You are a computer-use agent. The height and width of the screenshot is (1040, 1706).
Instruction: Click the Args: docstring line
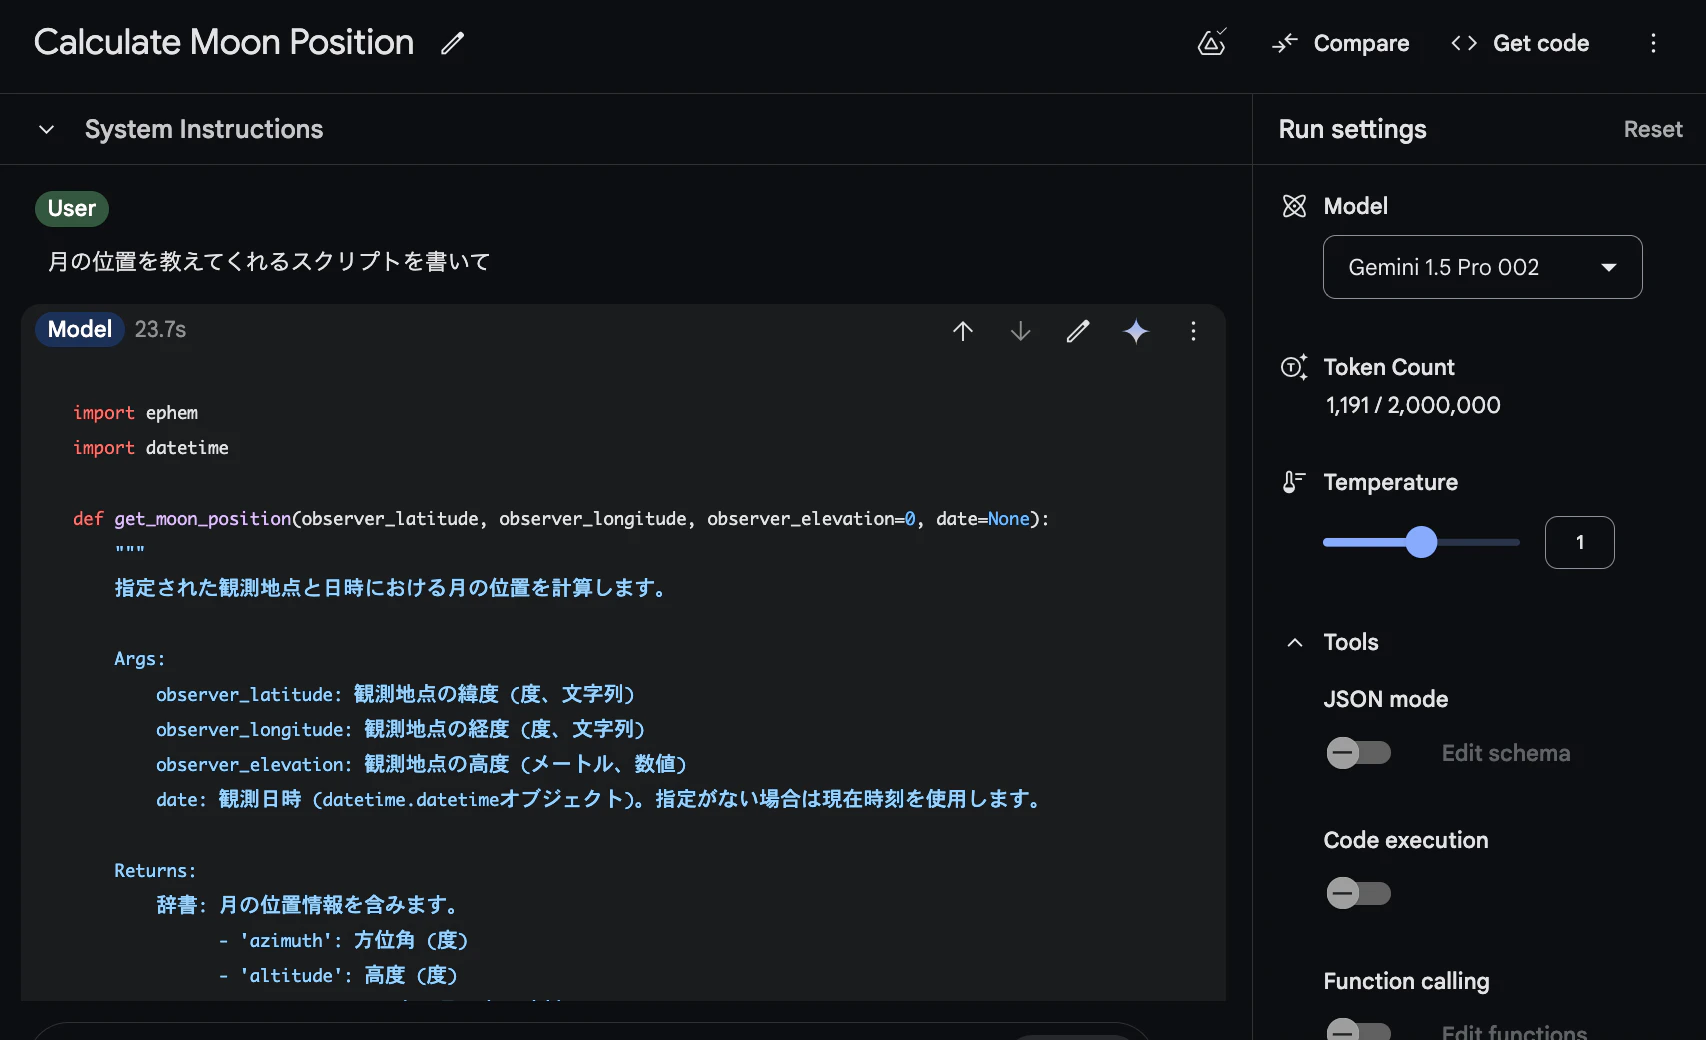point(140,659)
